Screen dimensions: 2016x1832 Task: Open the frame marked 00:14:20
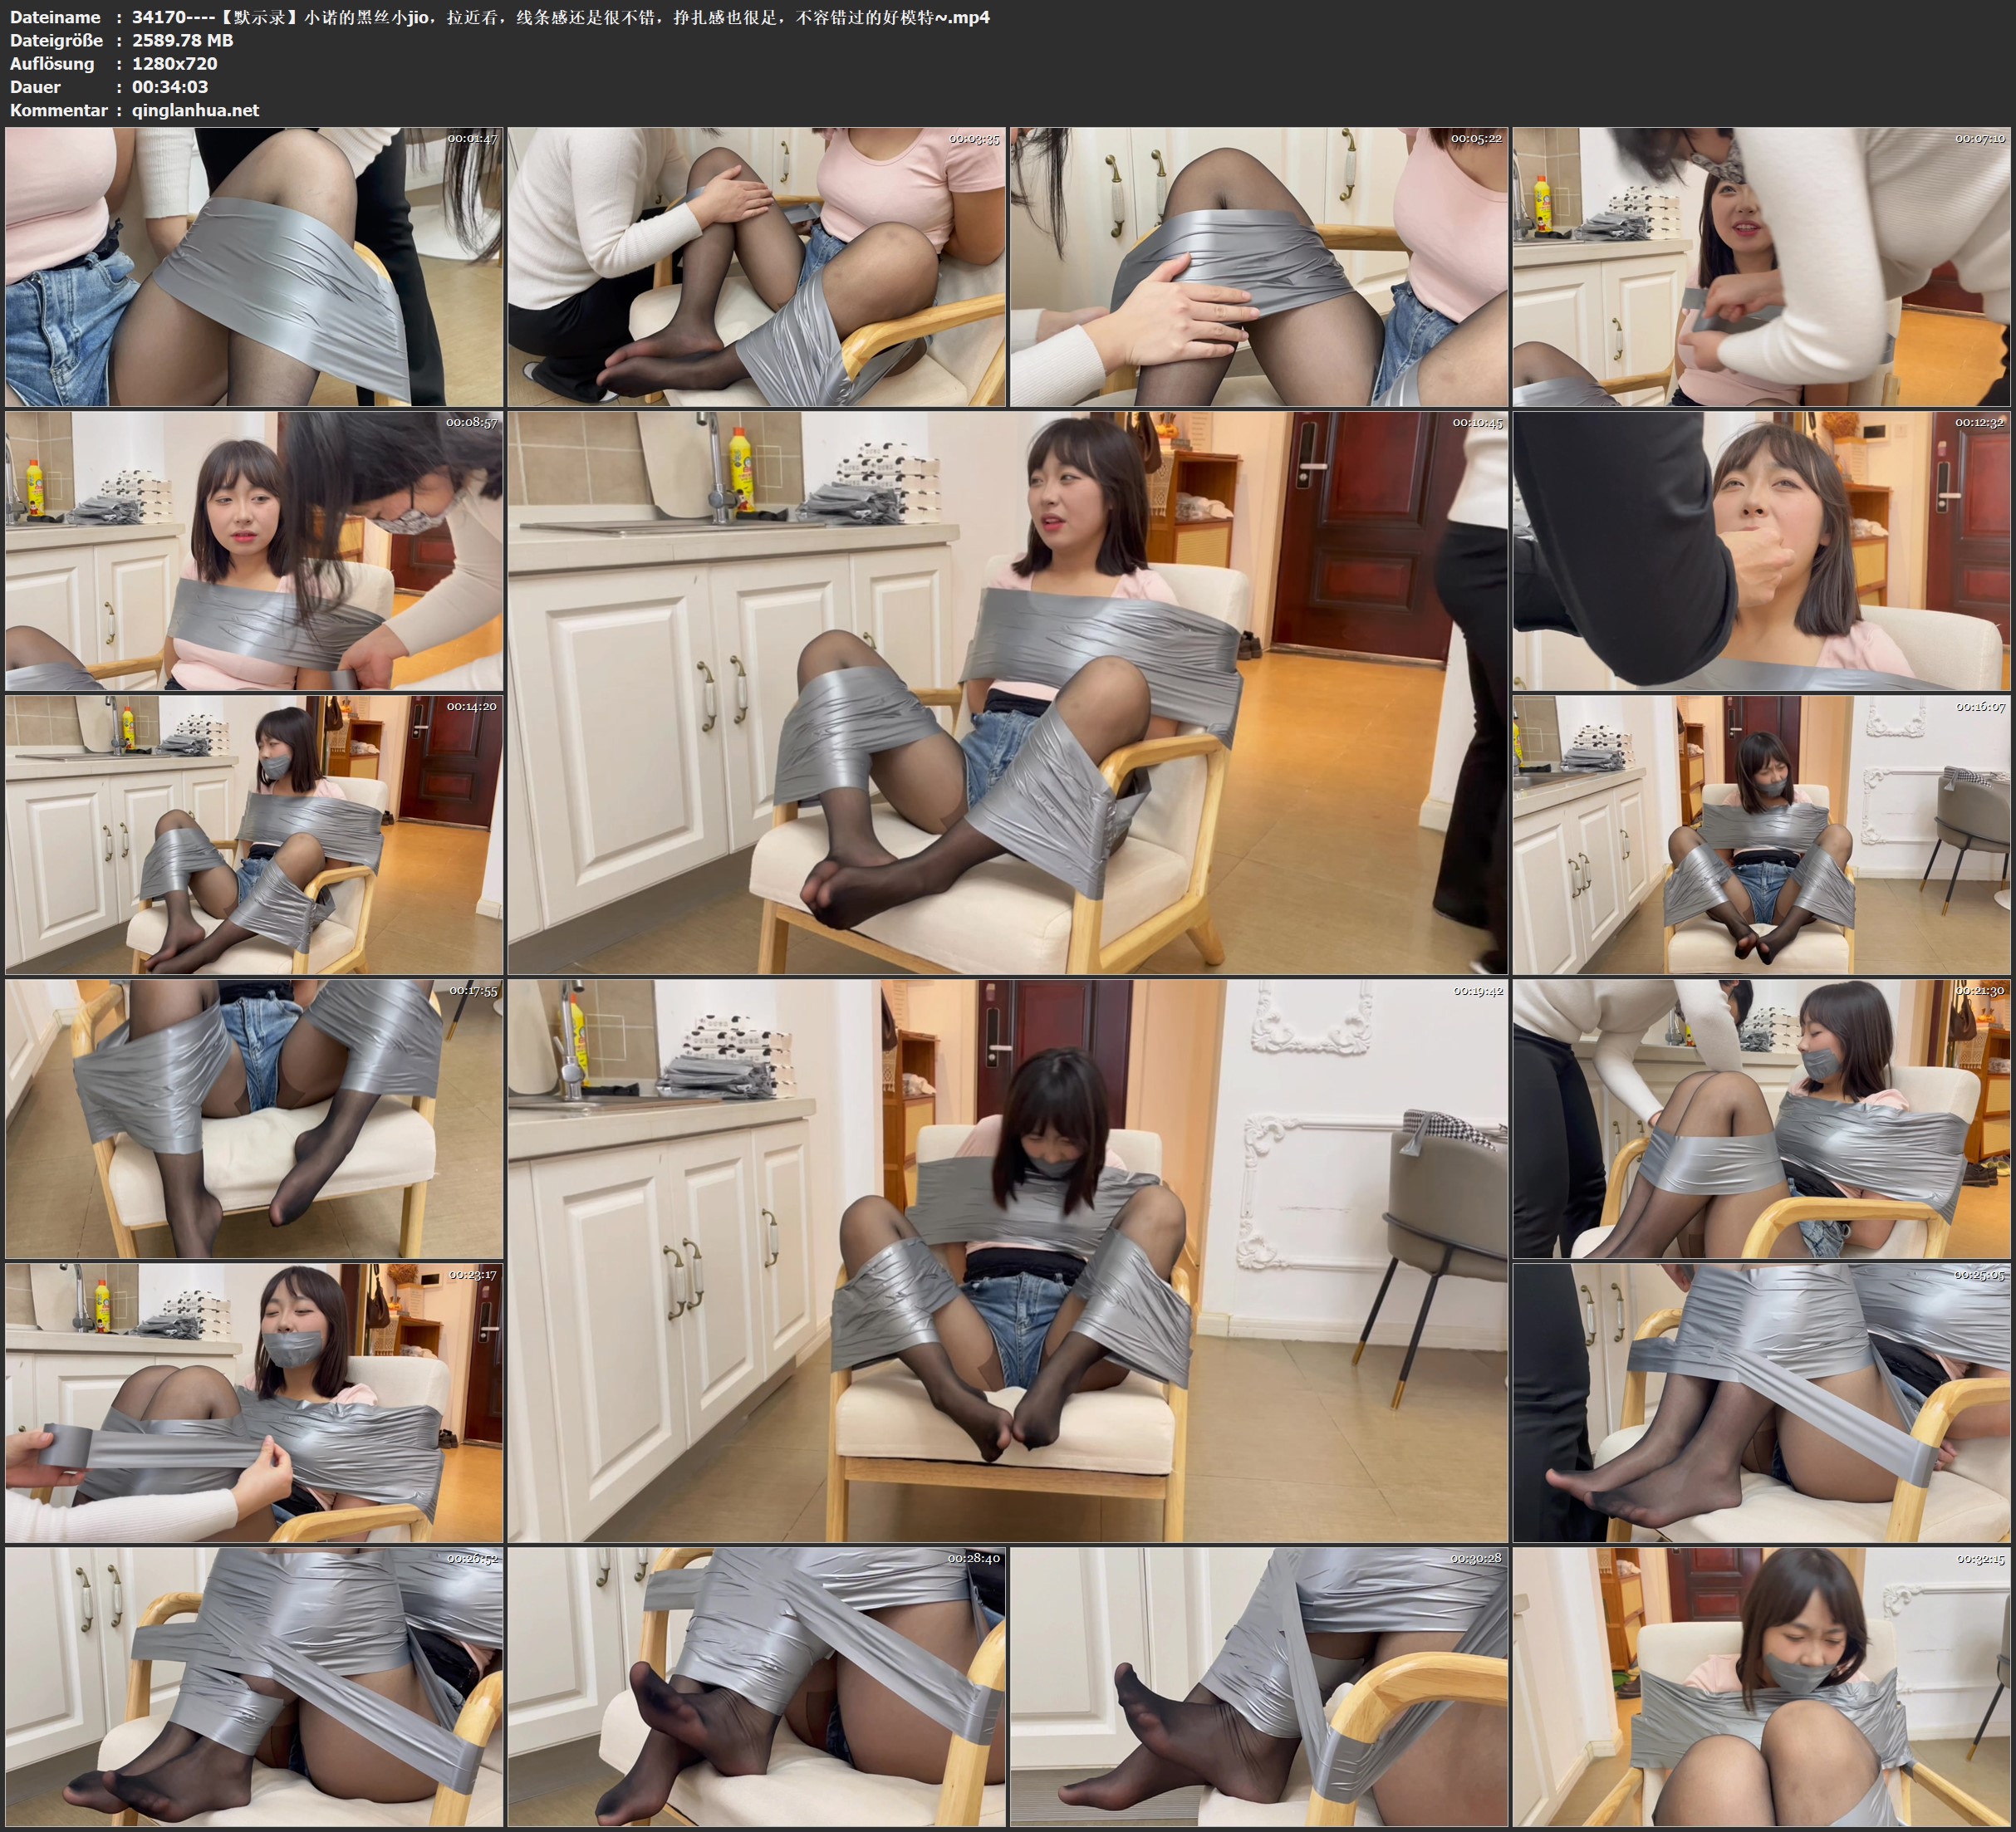(254, 835)
